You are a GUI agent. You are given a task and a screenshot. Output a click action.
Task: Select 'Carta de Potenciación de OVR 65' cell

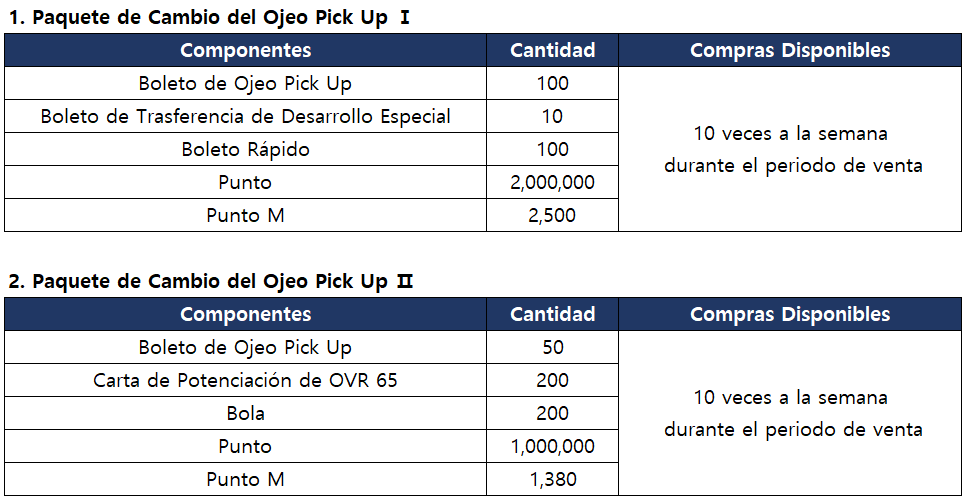245,380
